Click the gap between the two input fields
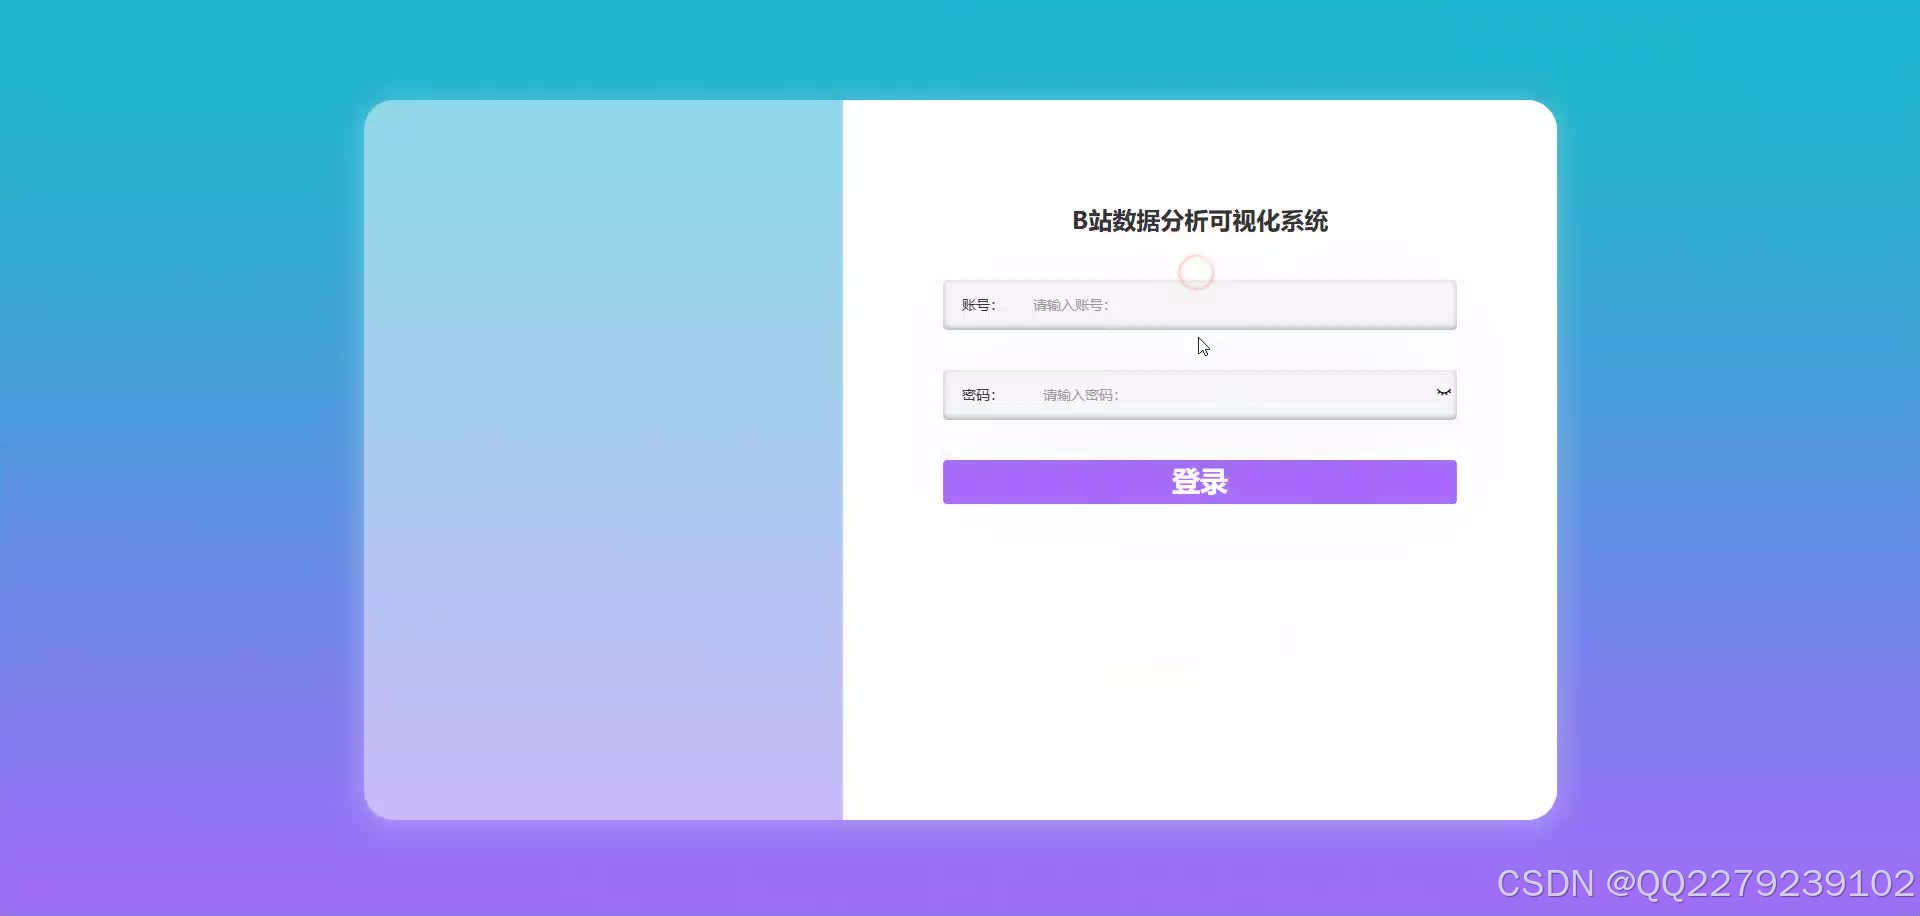Image resolution: width=1920 pixels, height=916 pixels. (x=1199, y=348)
